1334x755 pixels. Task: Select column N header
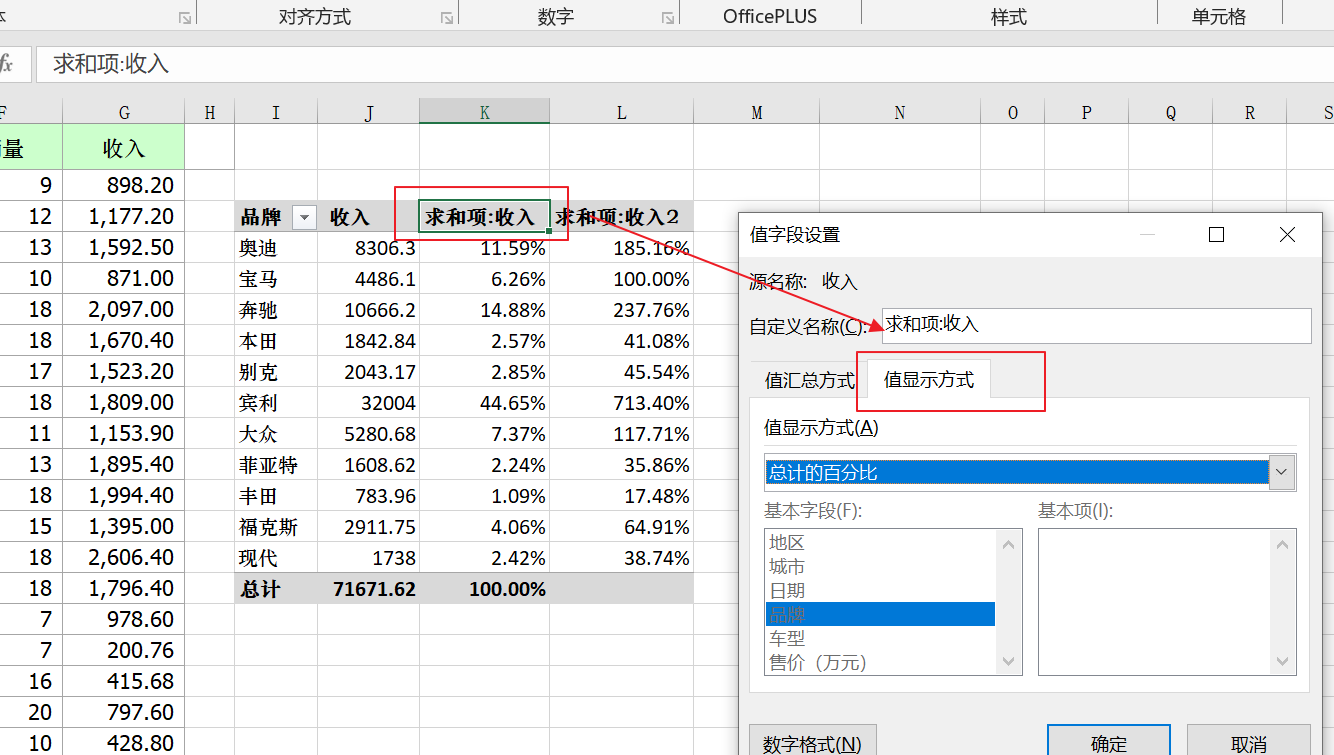point(900,112)
